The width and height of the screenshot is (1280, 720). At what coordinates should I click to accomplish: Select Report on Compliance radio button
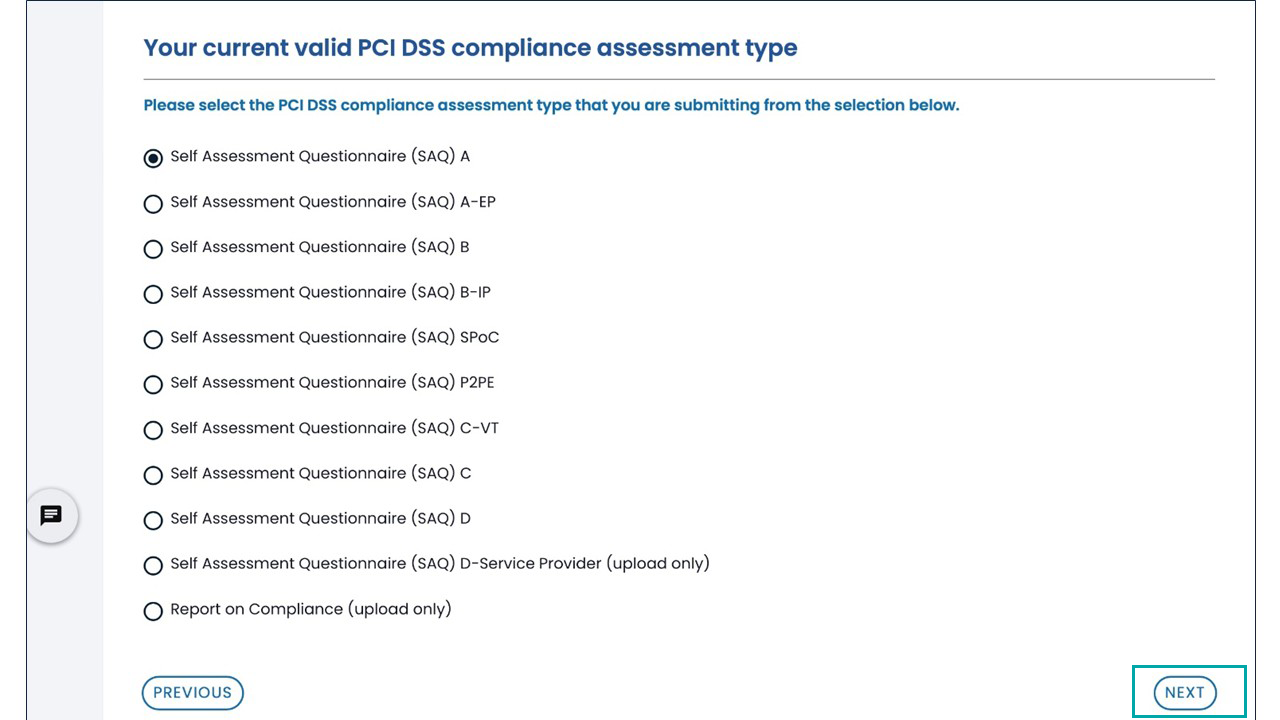tap(153, 611)
